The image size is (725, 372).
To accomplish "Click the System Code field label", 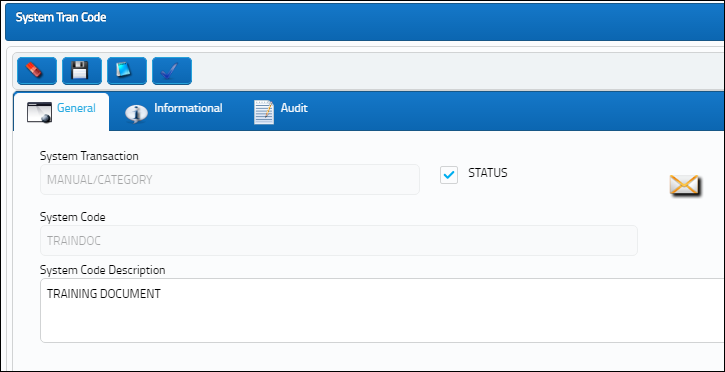I will (73, 217).
